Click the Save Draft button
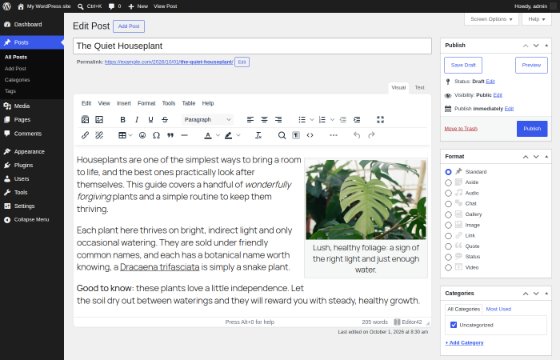The image size is (560, 360). (x=463, y=65)
